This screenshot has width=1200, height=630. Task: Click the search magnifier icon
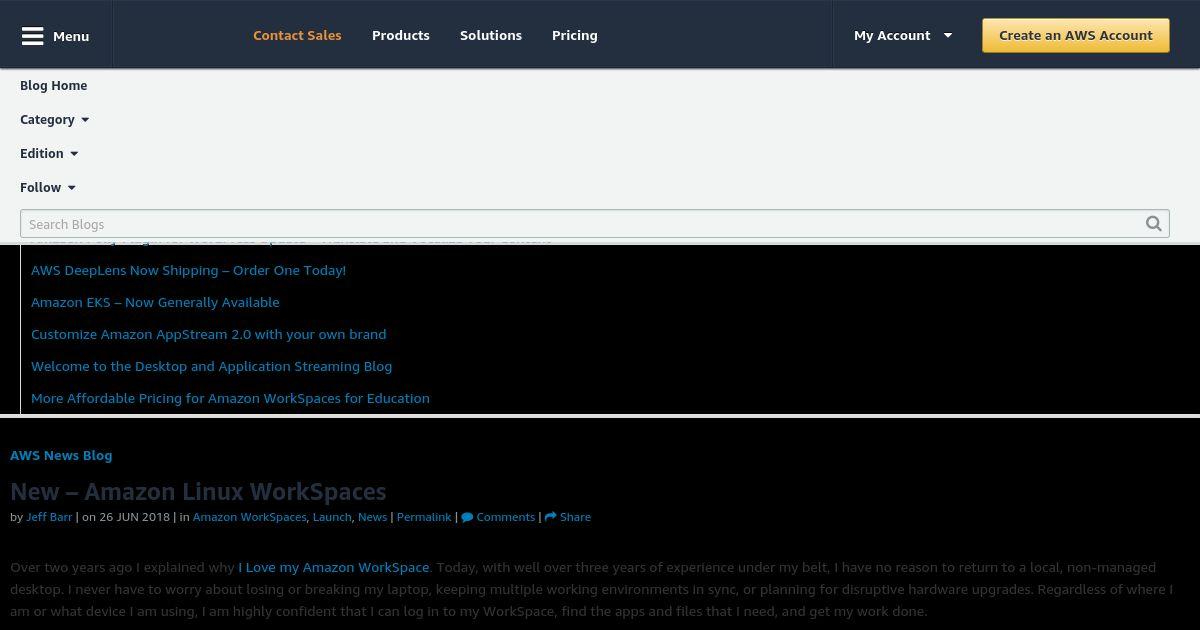1153,224
